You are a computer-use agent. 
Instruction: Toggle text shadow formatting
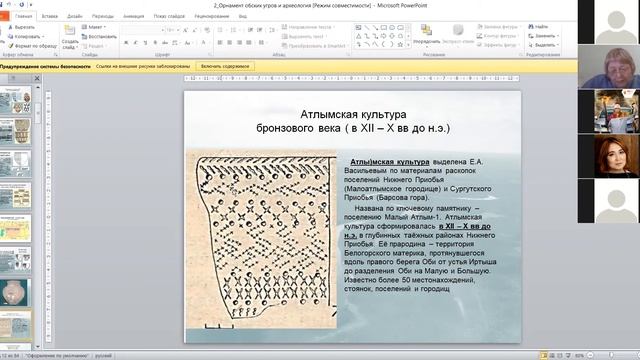(x=155, y=42)
